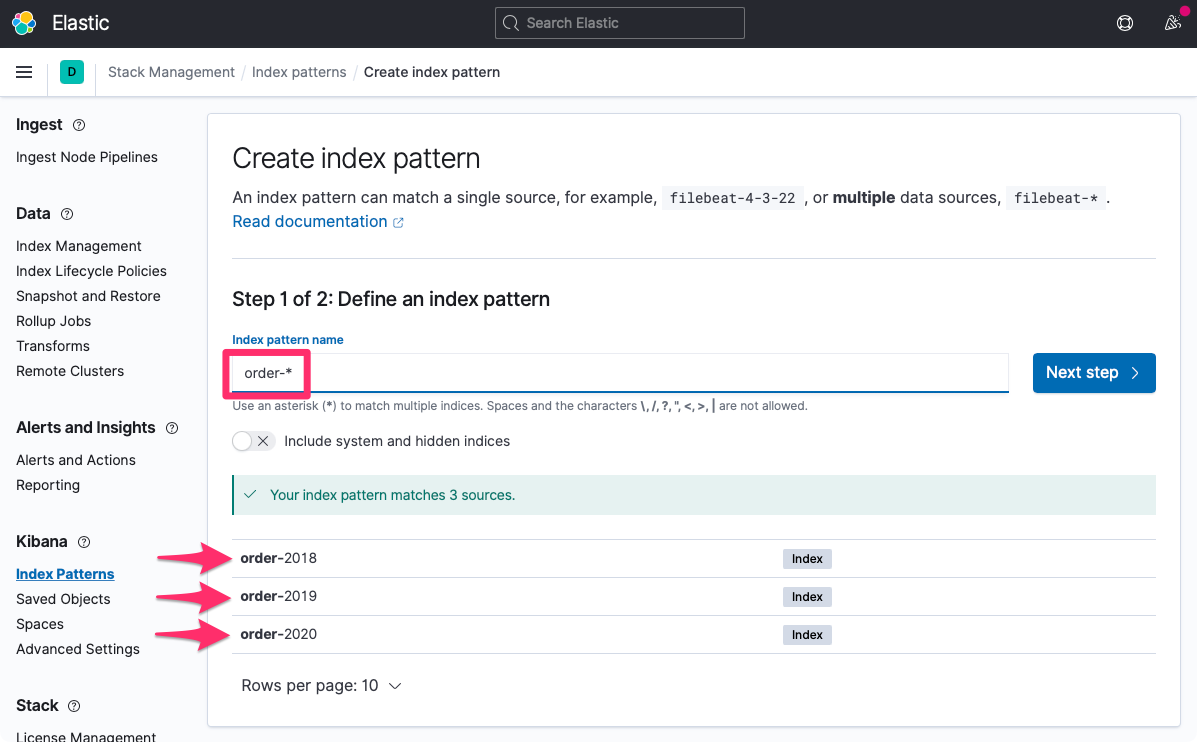The width and height of the screenshot is (1197, 742).
Task: Click the Ingest section help icon
Action: [79, 125]
